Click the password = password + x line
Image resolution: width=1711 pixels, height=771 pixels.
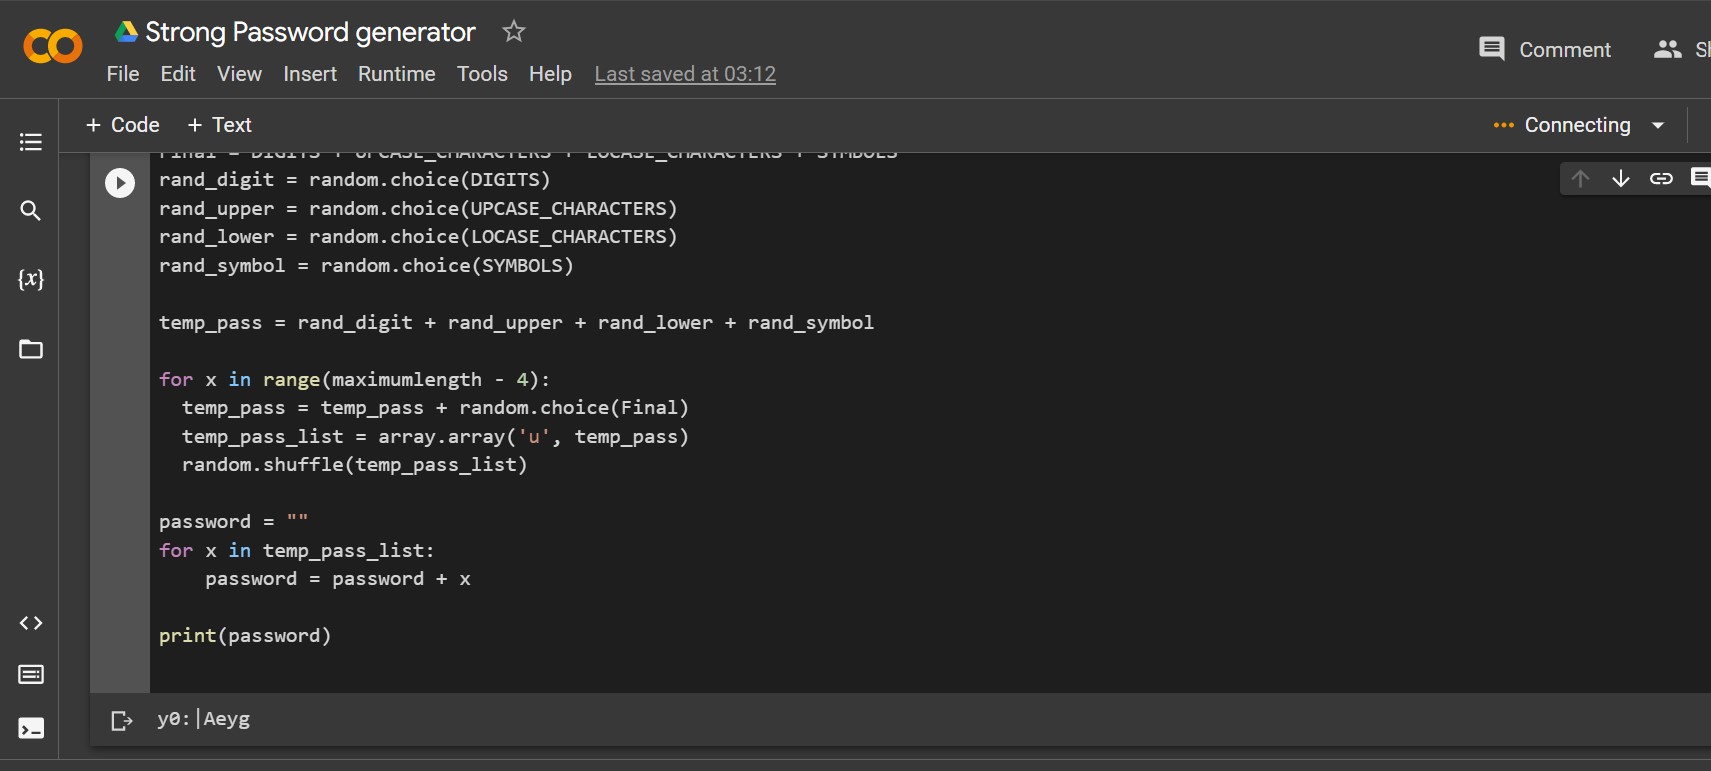click(x=338, y=579)
